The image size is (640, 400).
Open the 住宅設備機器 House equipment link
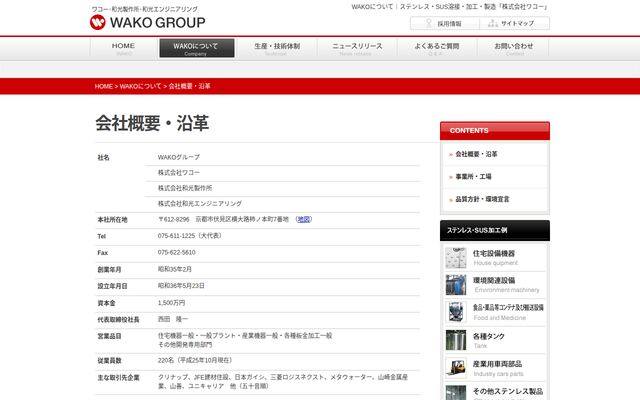click(495, 258)
